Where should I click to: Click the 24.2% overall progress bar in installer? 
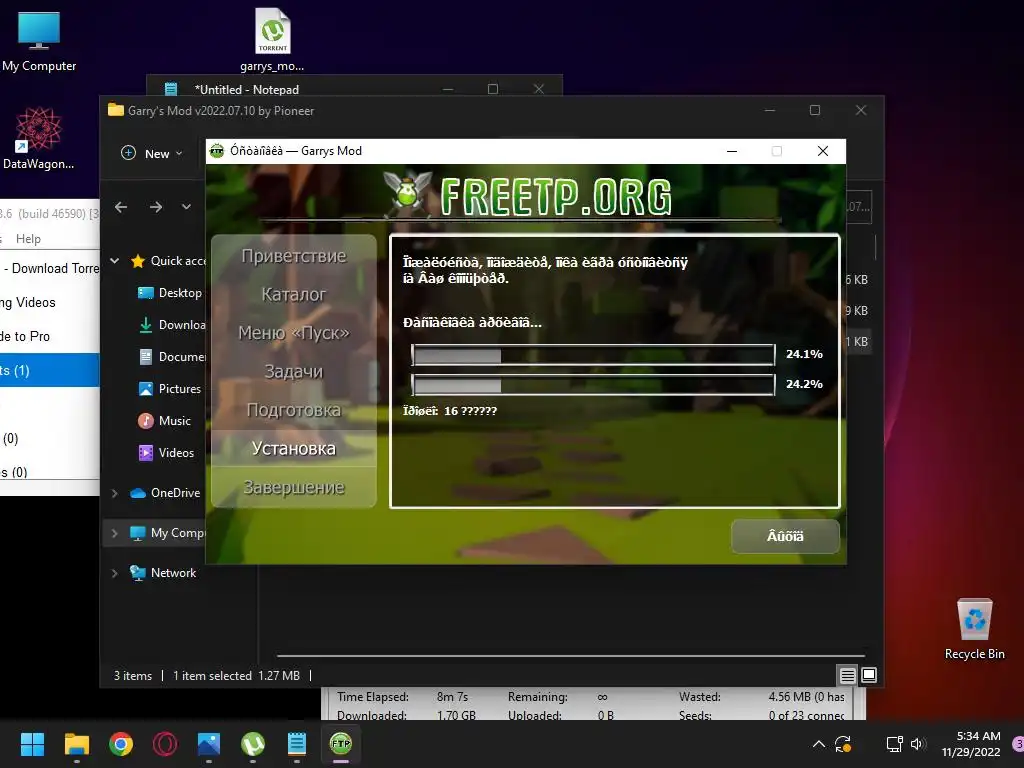pos(593,385)
